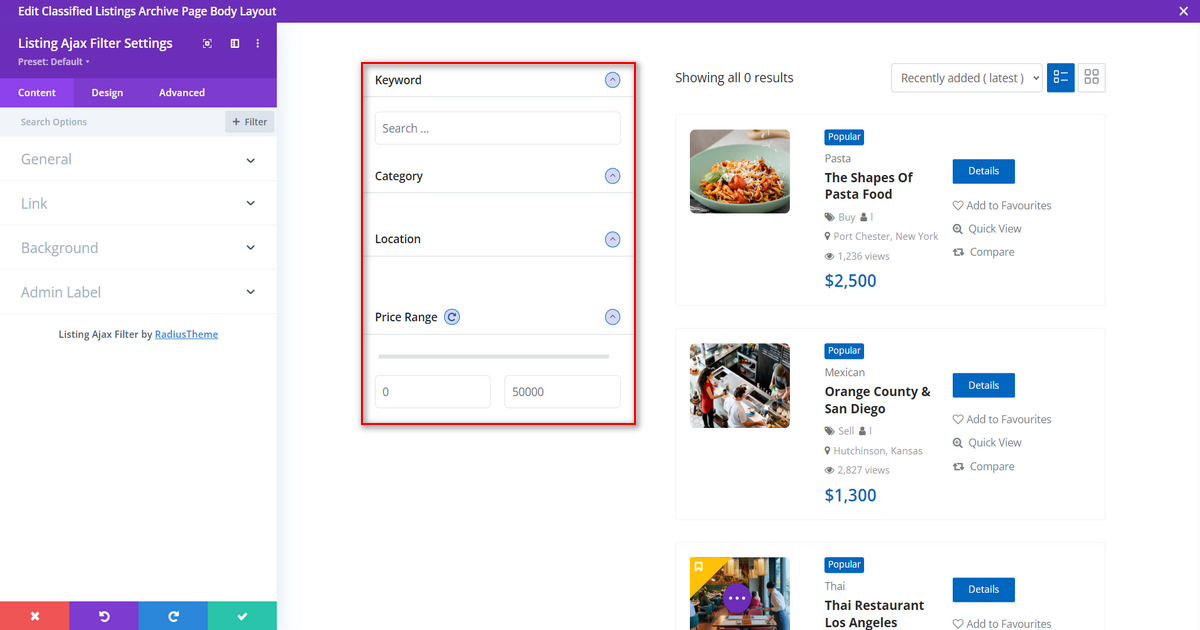Image resolution: width=1200 pixels, height=630 pixels.
Task: Click the bookmark ribbon on Thai listing image
Action: 699,567
